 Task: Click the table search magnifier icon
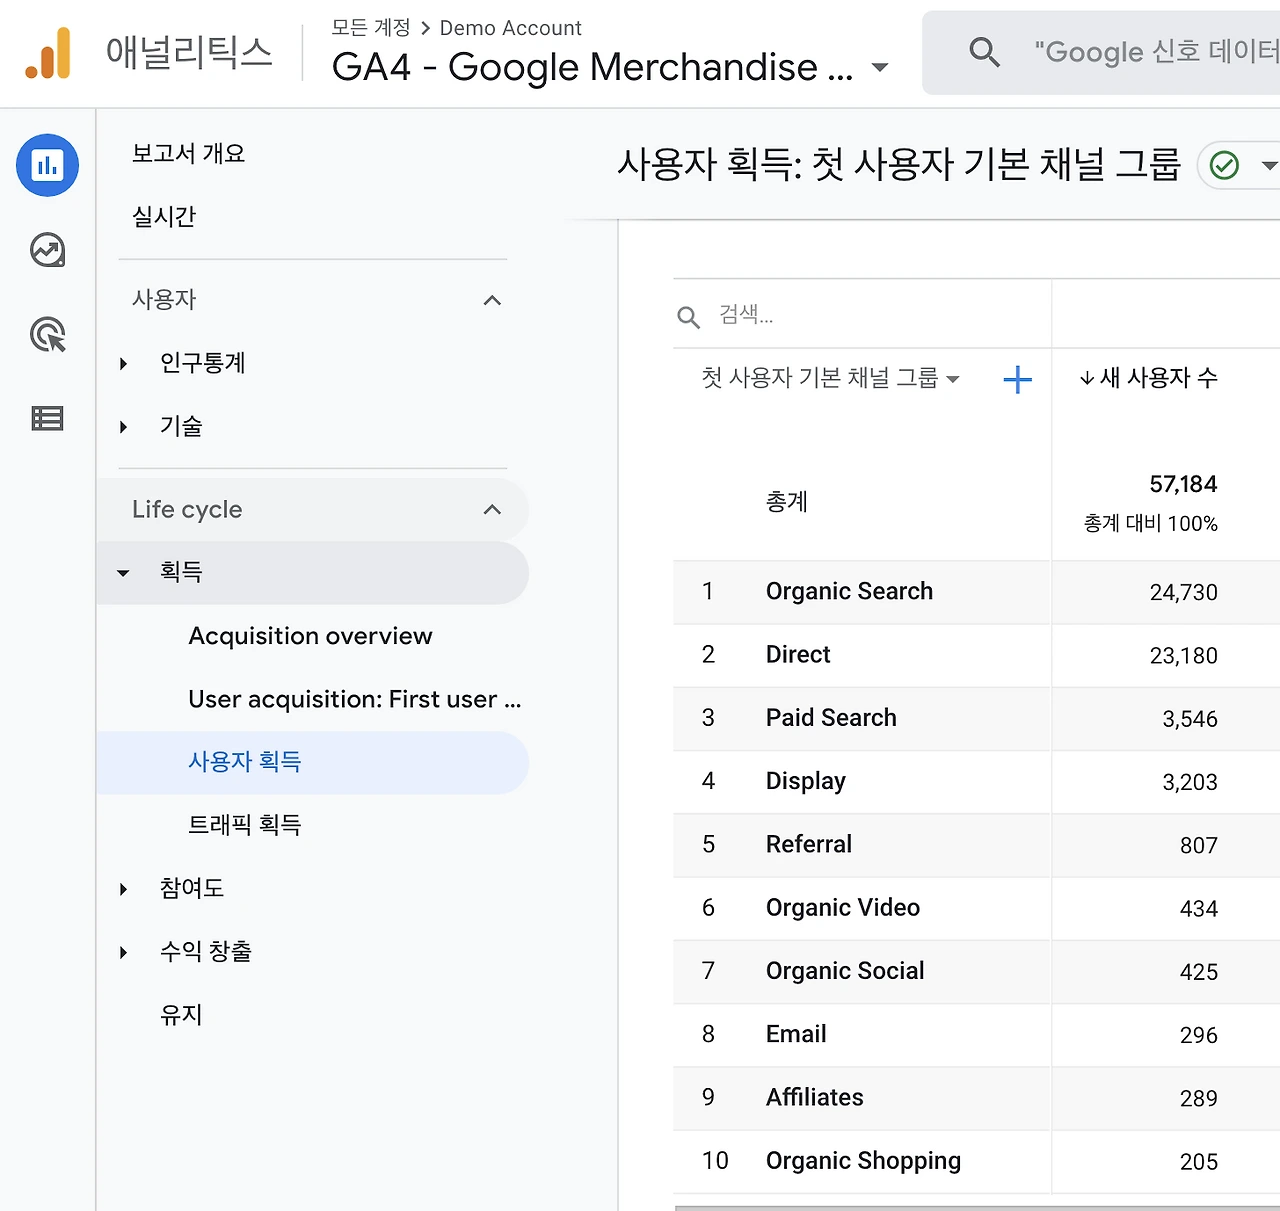(x=688, y=317)
